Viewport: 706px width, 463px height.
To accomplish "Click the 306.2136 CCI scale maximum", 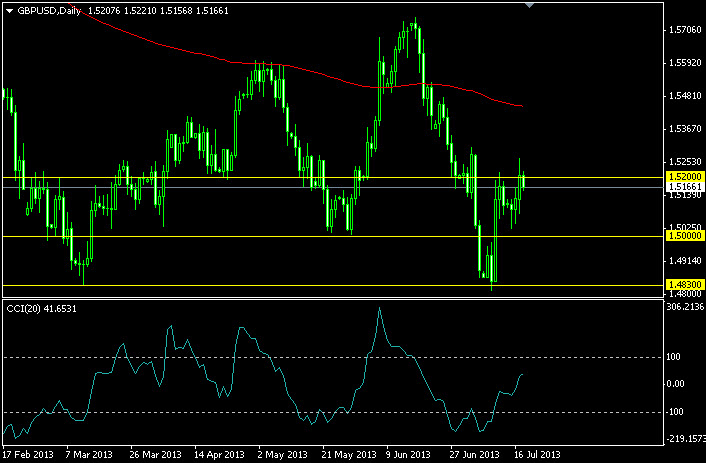I will click(685, 307).
